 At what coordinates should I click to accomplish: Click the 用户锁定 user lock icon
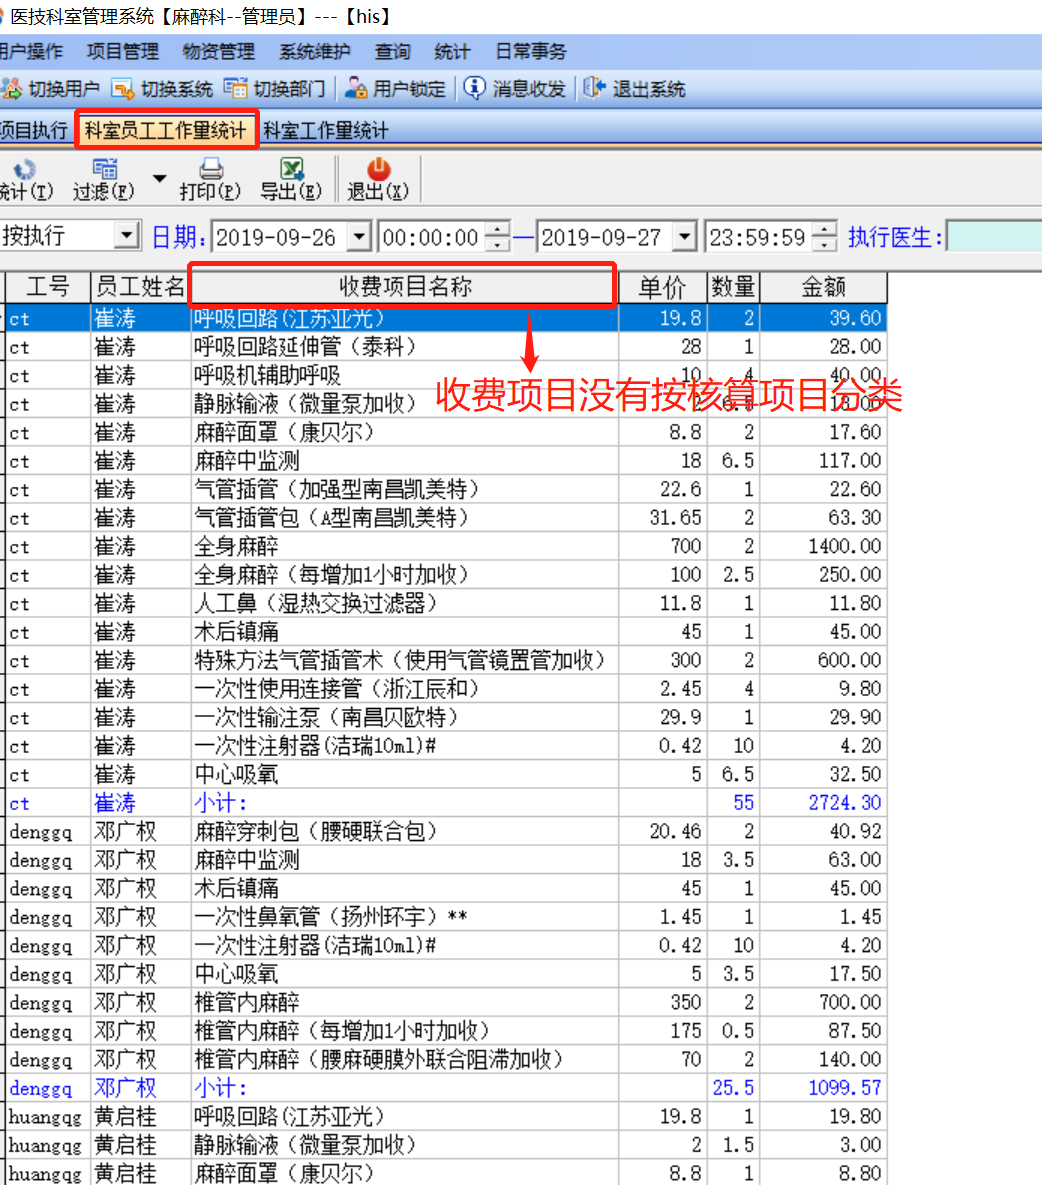tap(355, 88)
